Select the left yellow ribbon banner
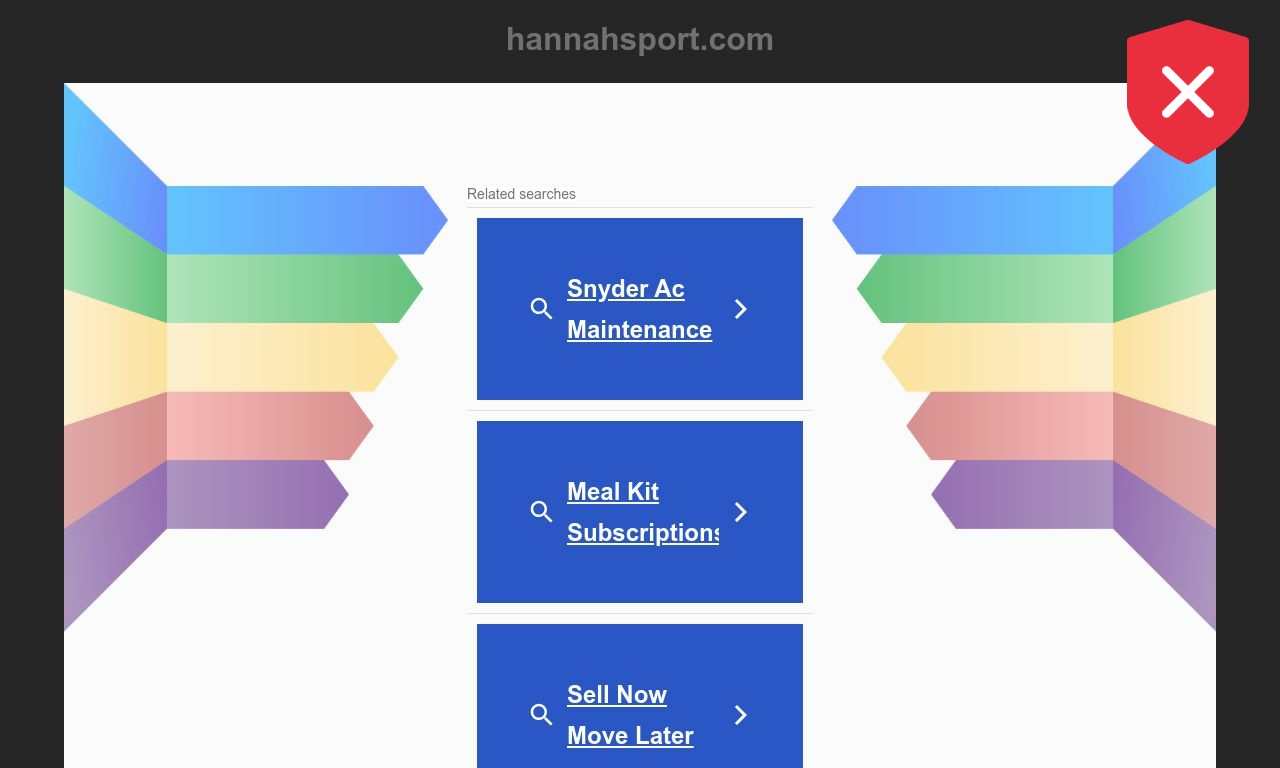Viewport: 1280px width, 768px height. (270, 357)
